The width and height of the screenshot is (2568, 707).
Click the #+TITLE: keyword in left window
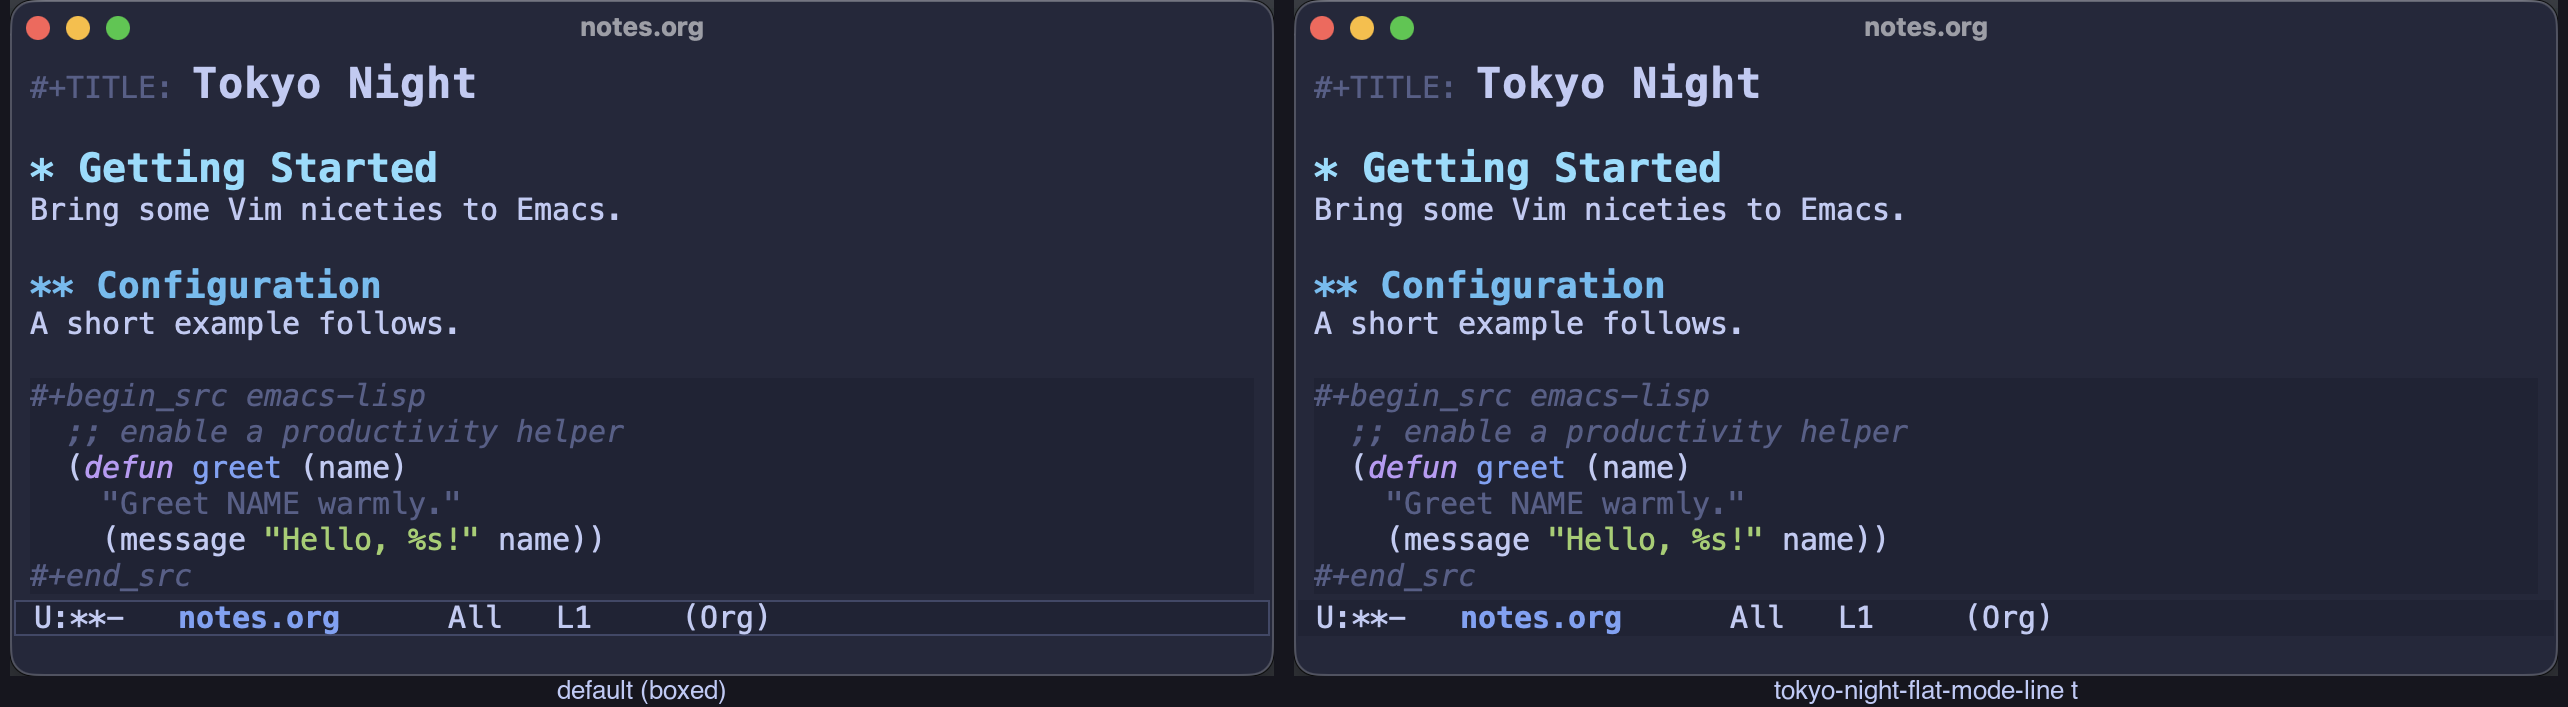[100, 88]
